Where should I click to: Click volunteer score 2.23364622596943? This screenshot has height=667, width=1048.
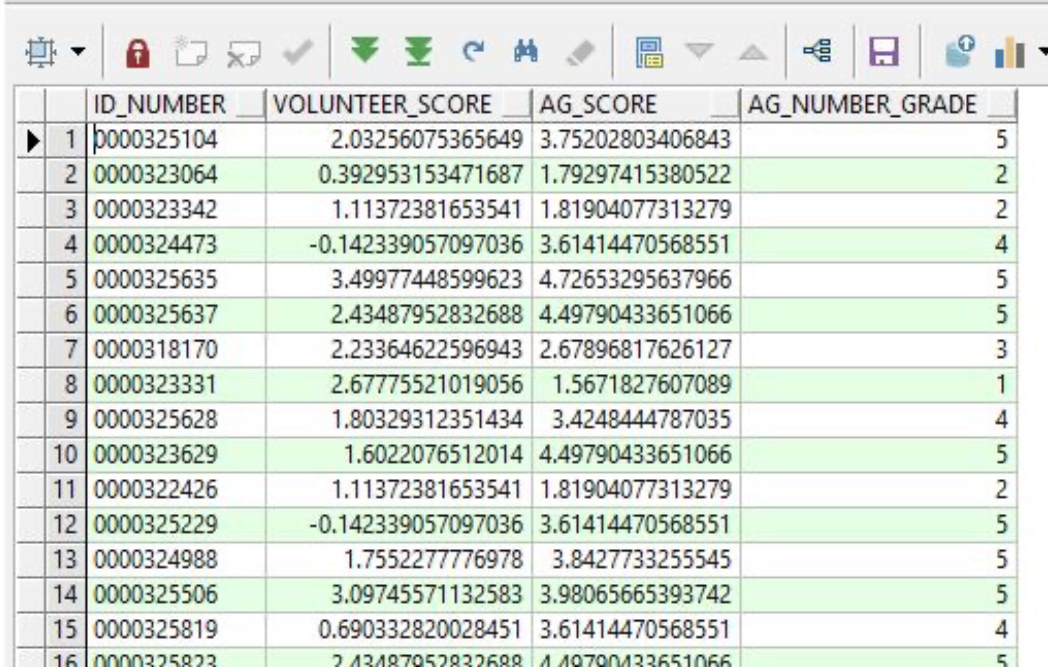(x=399, y=350)
